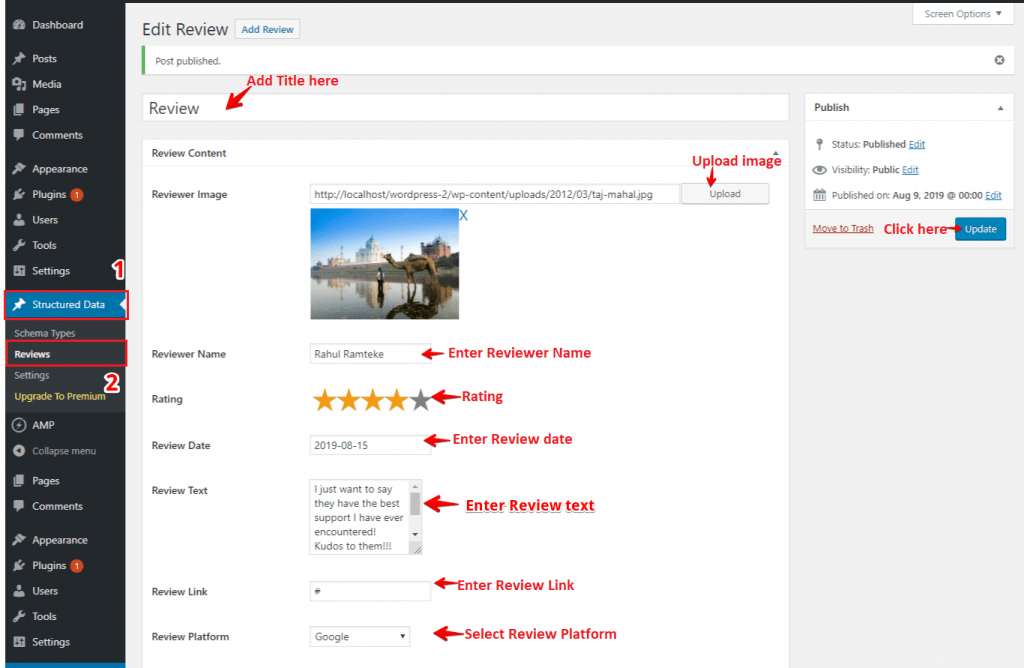Open the Review Platform Google dropdown
The image size is (1024, 668).
[360, 636]
